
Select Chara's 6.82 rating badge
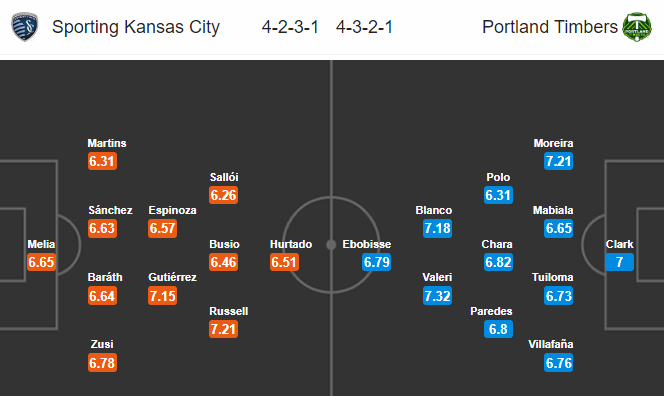coord(498,262)
